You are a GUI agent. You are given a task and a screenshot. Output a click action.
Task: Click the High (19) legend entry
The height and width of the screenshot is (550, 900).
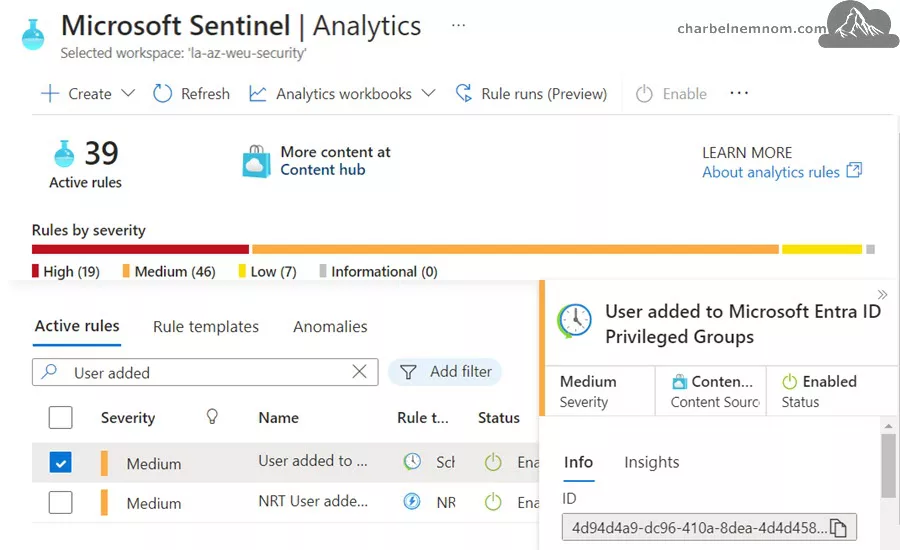pos(65,272)
